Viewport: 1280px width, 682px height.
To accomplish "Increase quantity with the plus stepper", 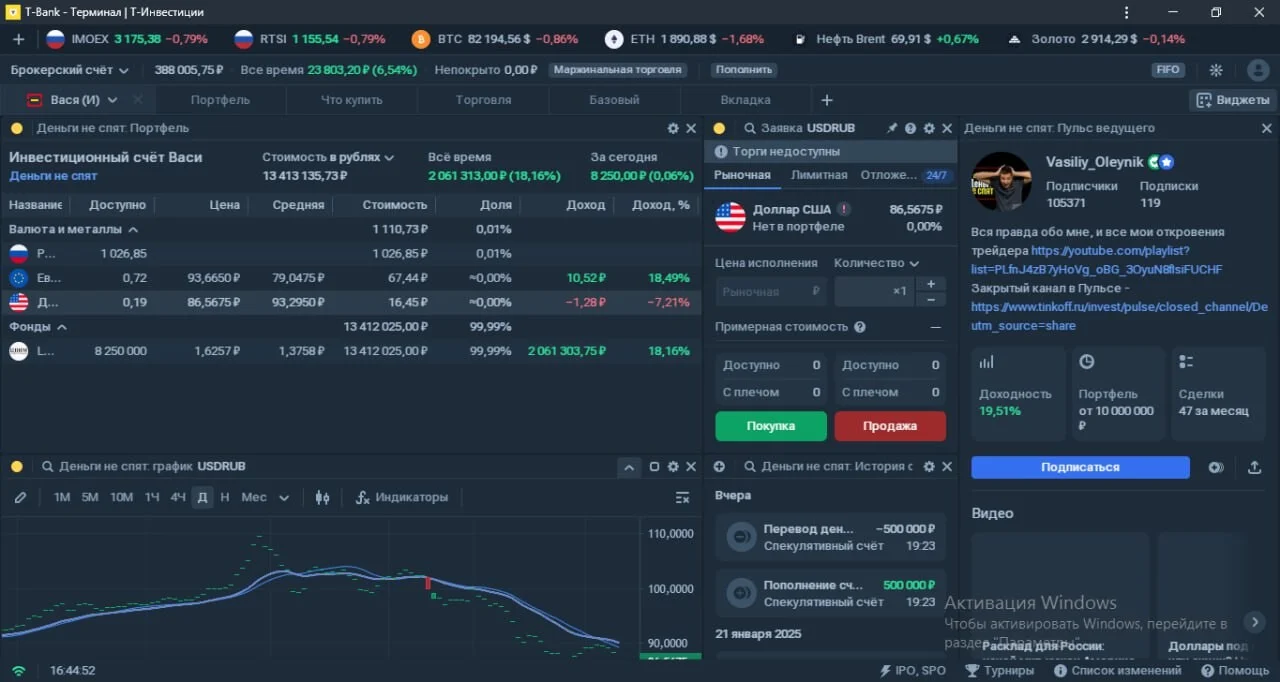I will click(x=931, y=284).
